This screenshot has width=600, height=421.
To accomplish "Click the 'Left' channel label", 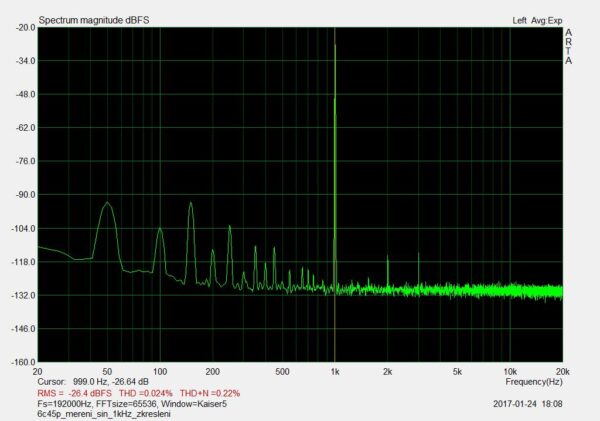I will (519, 21).
